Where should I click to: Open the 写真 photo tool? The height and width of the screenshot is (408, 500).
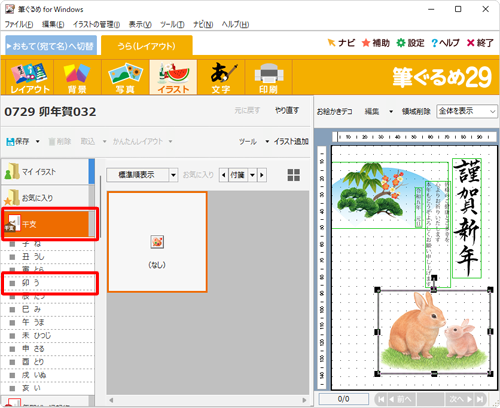pyautogui.click(x=125, y=77)
